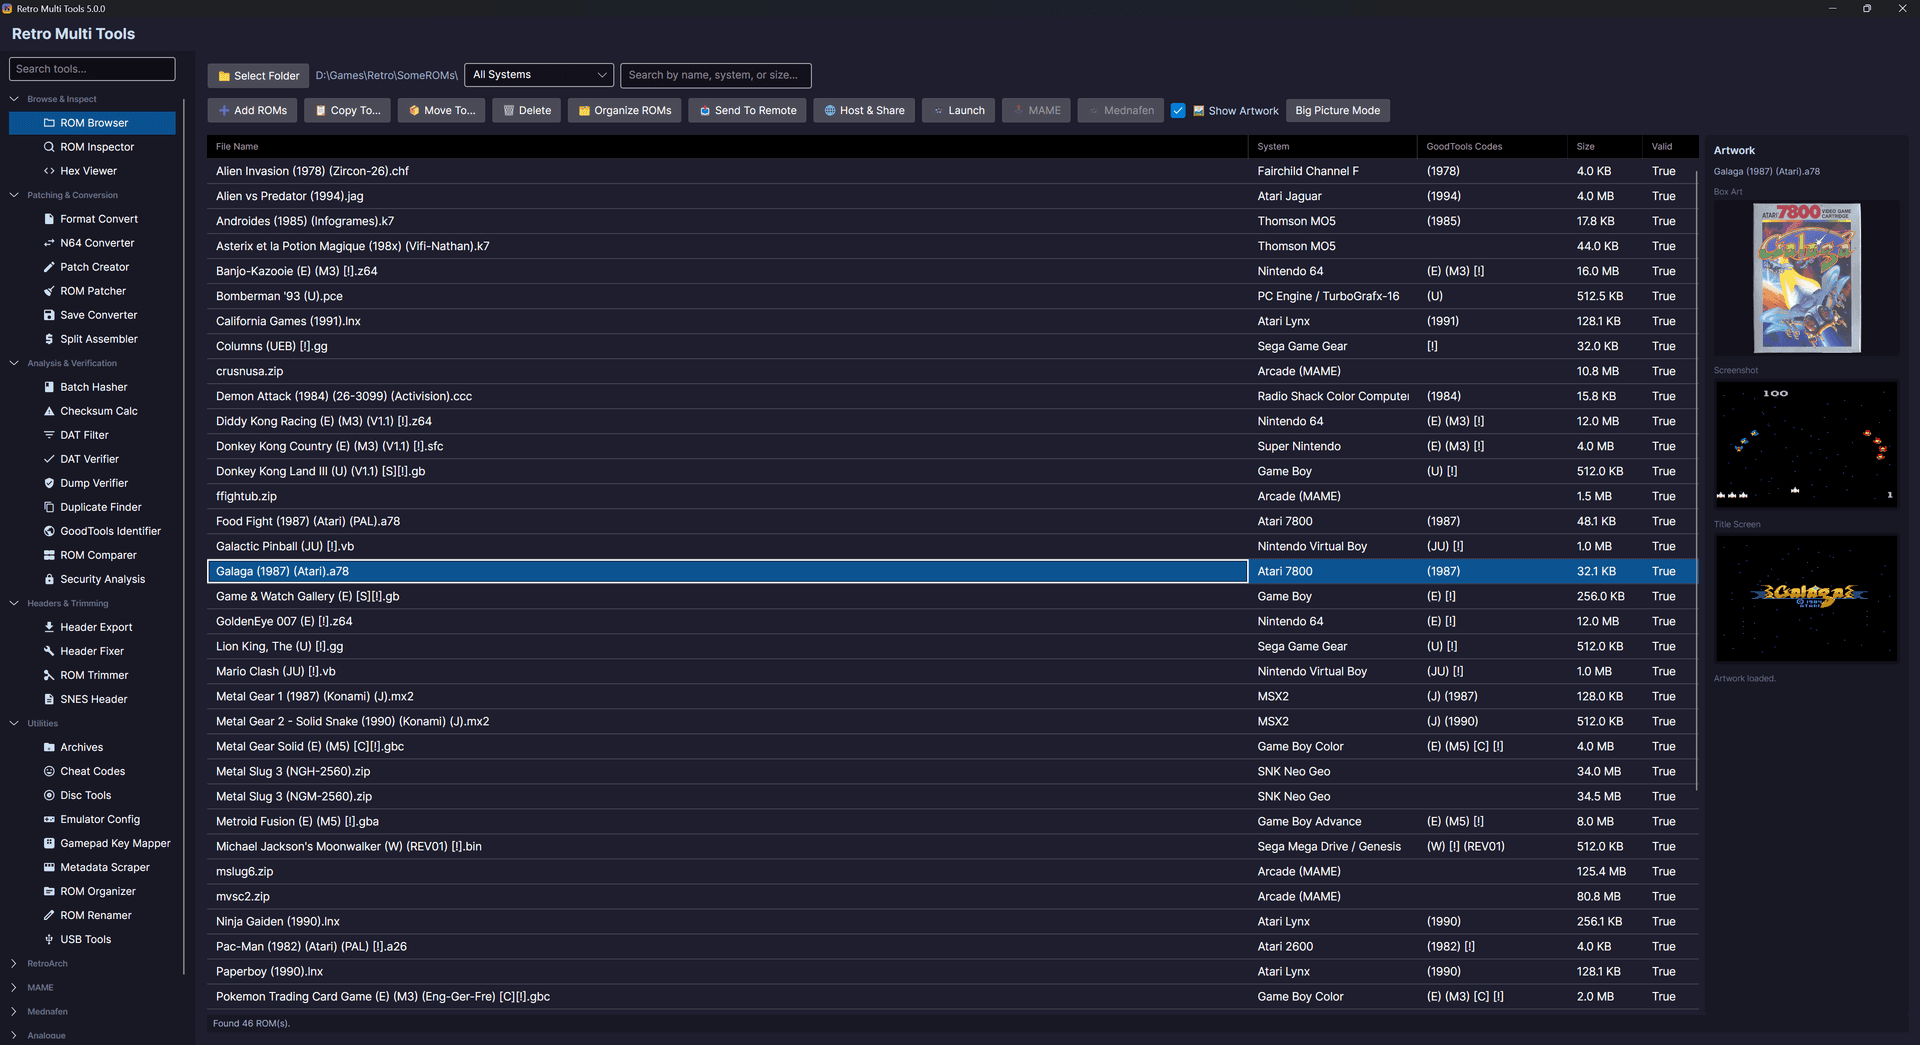Image resolution: width=1920 pixels, height=1045 pixels.
Task: Click the Galaga box art thumbnail
Action: coord(1806,278)
